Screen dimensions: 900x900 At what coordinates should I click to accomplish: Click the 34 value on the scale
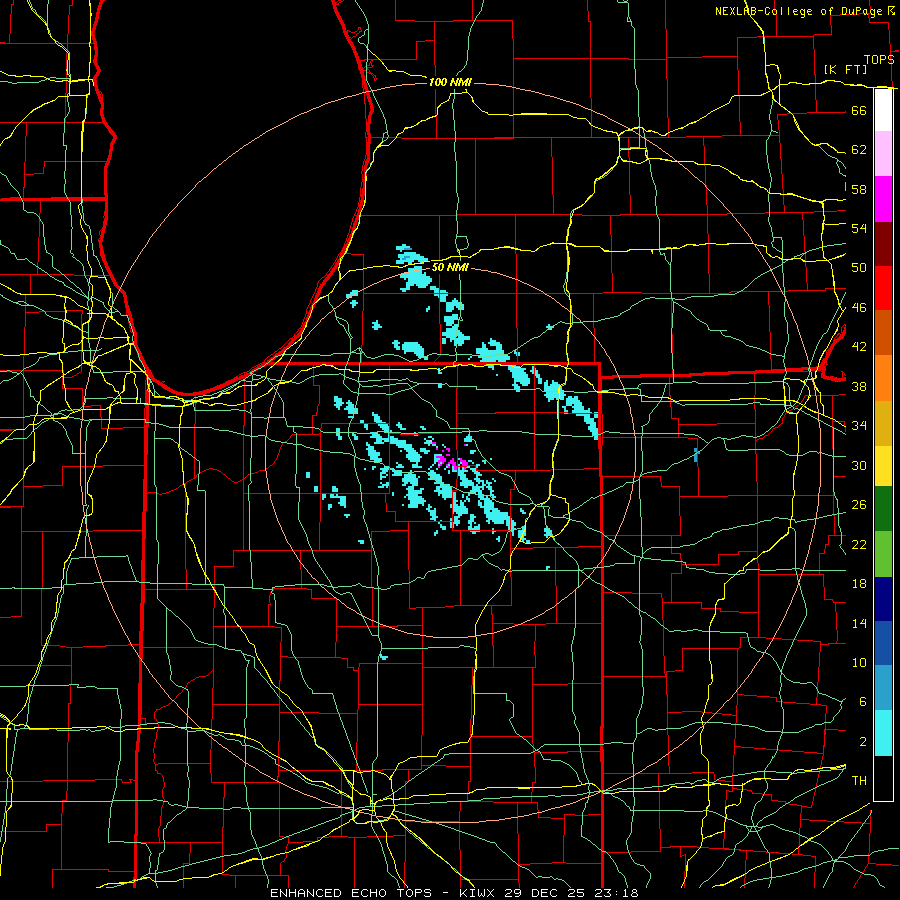point(859,426)
